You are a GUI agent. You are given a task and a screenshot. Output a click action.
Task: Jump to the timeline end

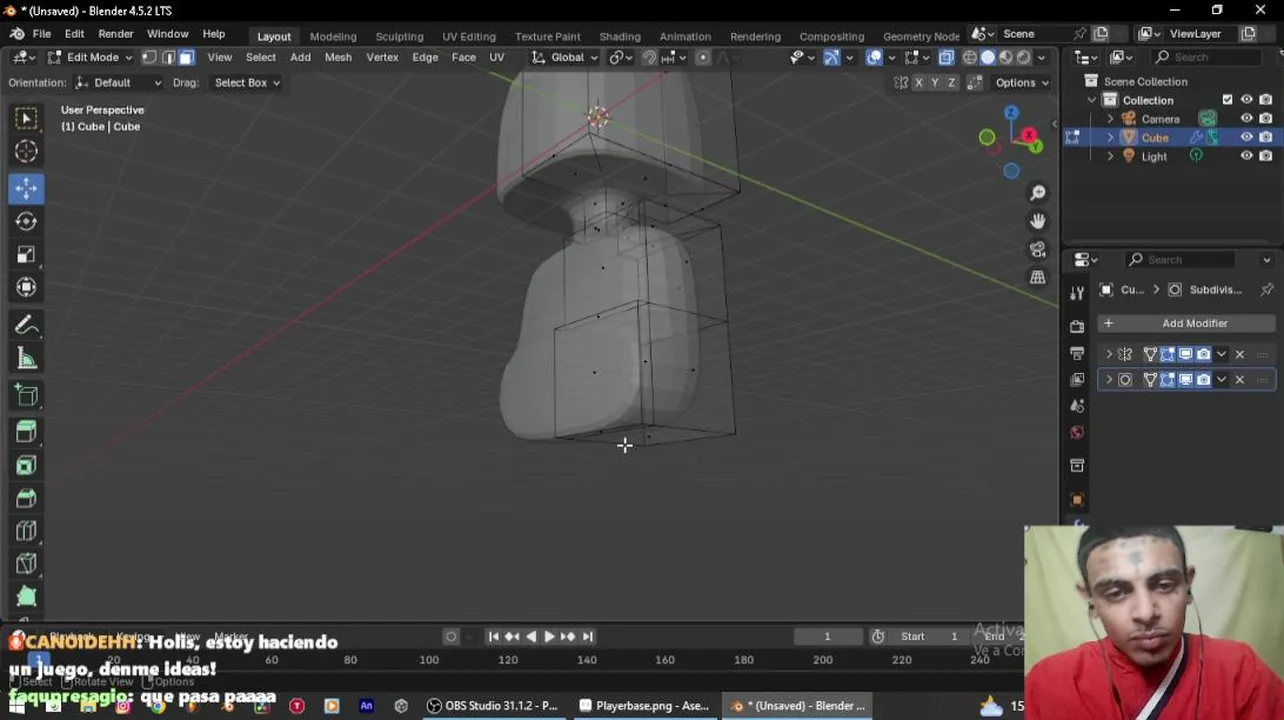(588, 636)
